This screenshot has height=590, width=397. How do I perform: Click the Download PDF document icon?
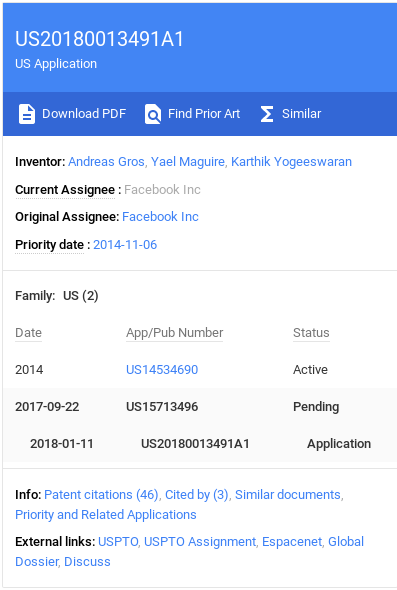click(27, 114)
